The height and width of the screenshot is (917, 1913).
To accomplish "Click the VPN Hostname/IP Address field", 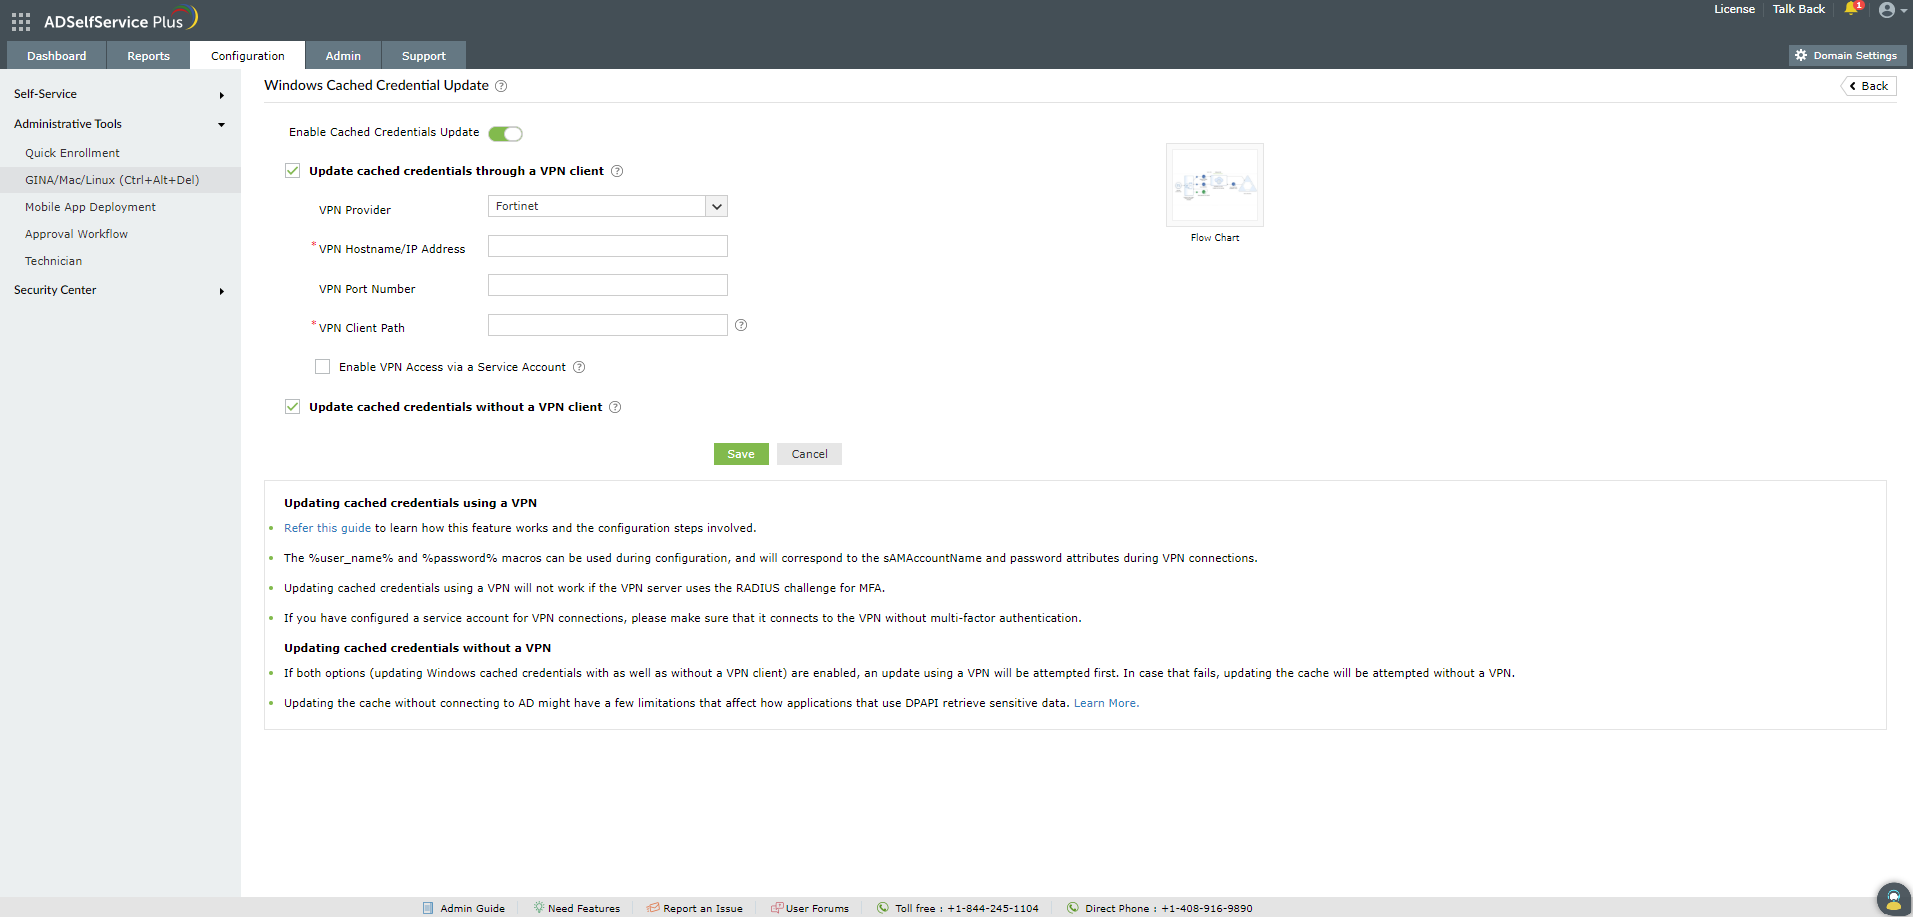I will [607, 246].
